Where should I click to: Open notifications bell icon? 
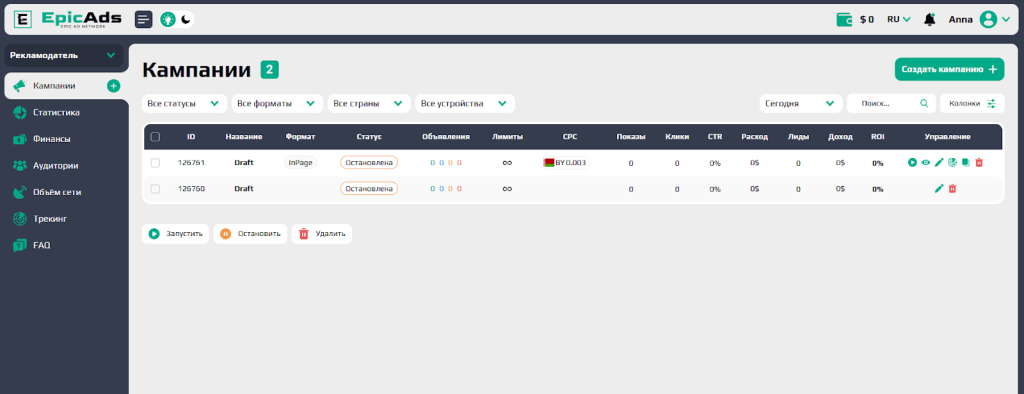pyautogui.click(x=929, y=20)
